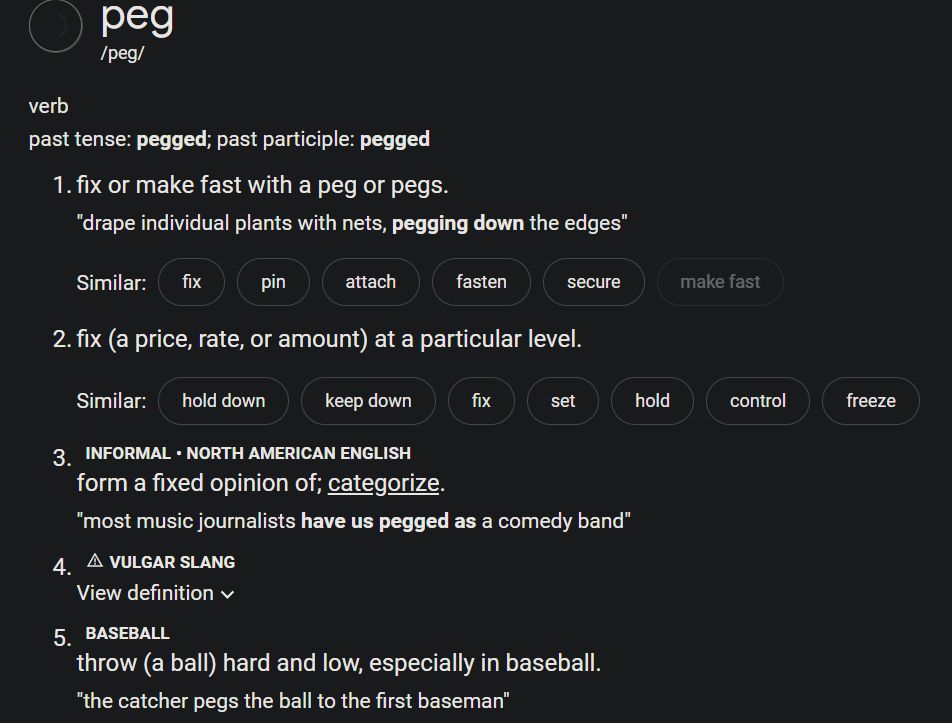Expand the View definition chevron
The height and width of the screenshot is (723, 952).
tap(228, 594)
